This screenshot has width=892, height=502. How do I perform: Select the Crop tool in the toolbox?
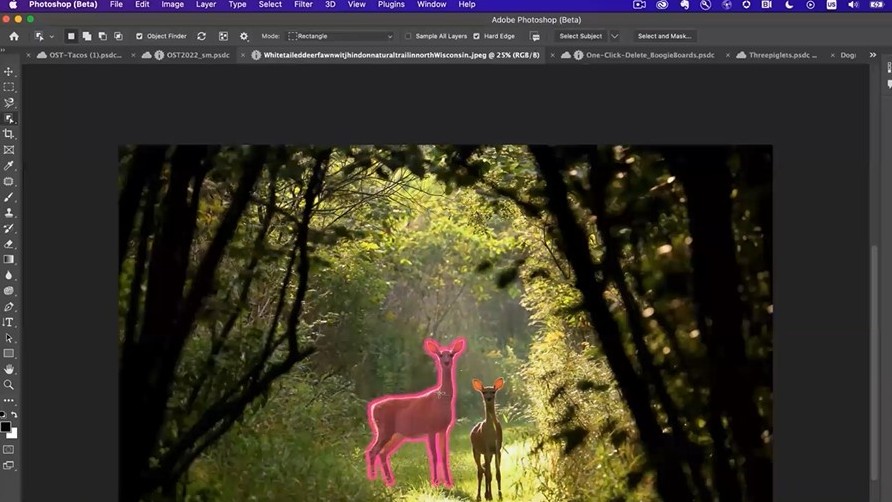pos(9,134)
